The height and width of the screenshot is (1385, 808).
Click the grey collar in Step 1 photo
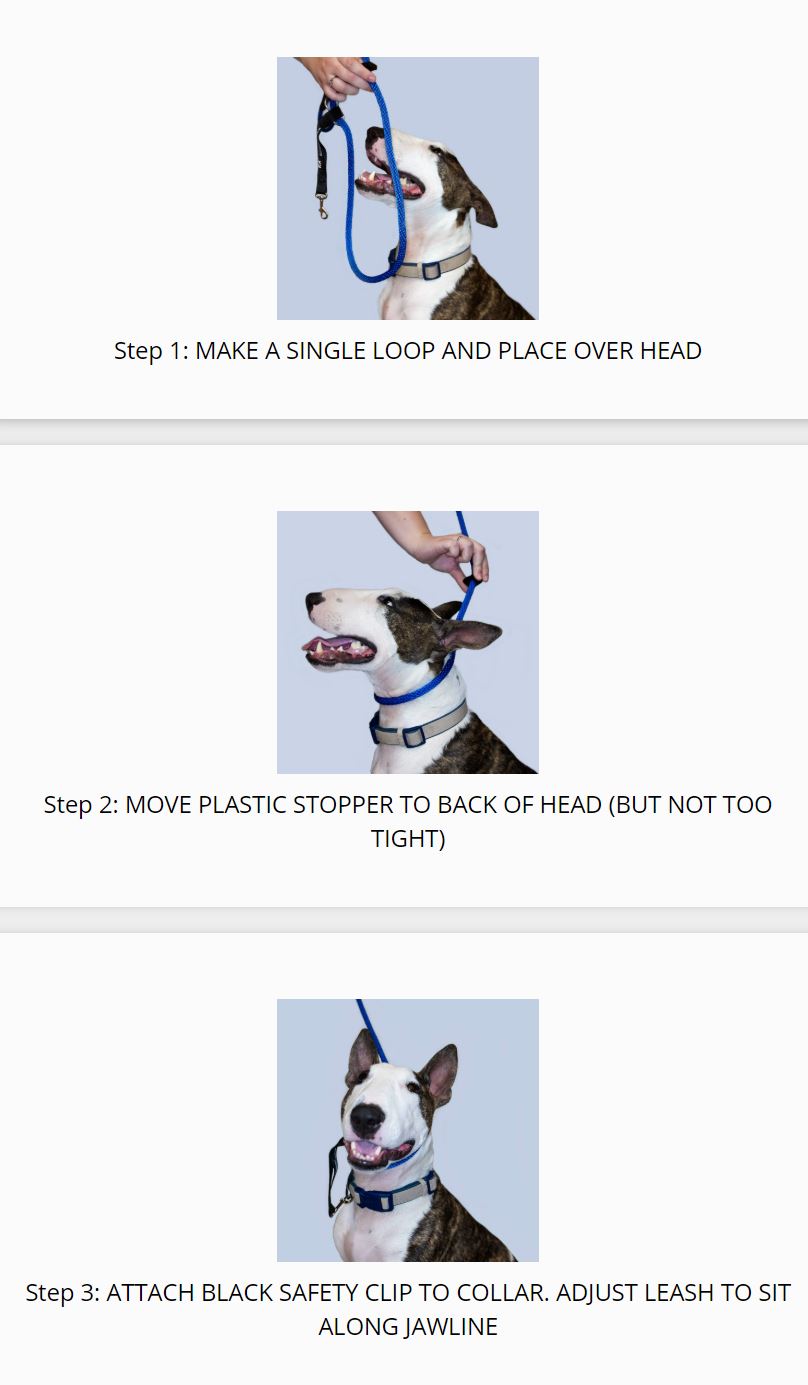click(431, 267)
